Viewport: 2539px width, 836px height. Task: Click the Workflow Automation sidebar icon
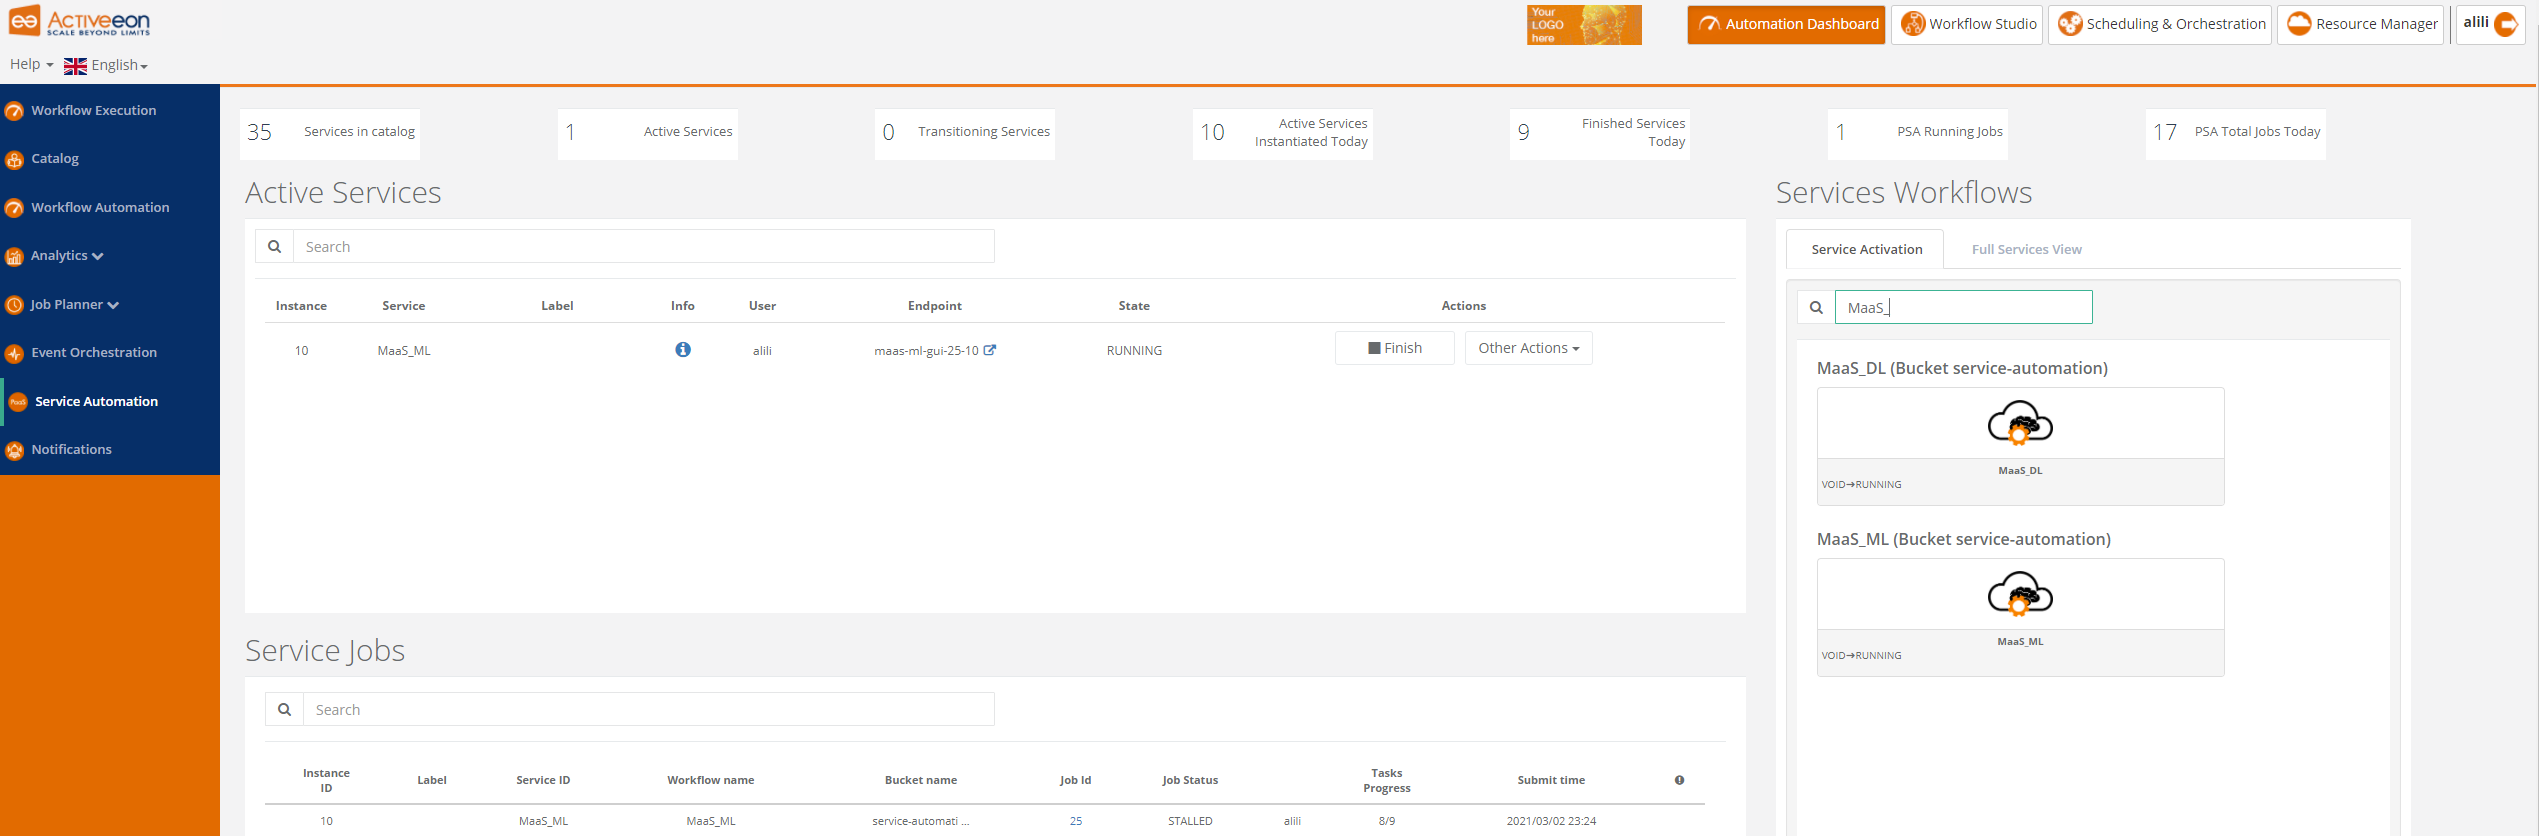click(14, 208)
